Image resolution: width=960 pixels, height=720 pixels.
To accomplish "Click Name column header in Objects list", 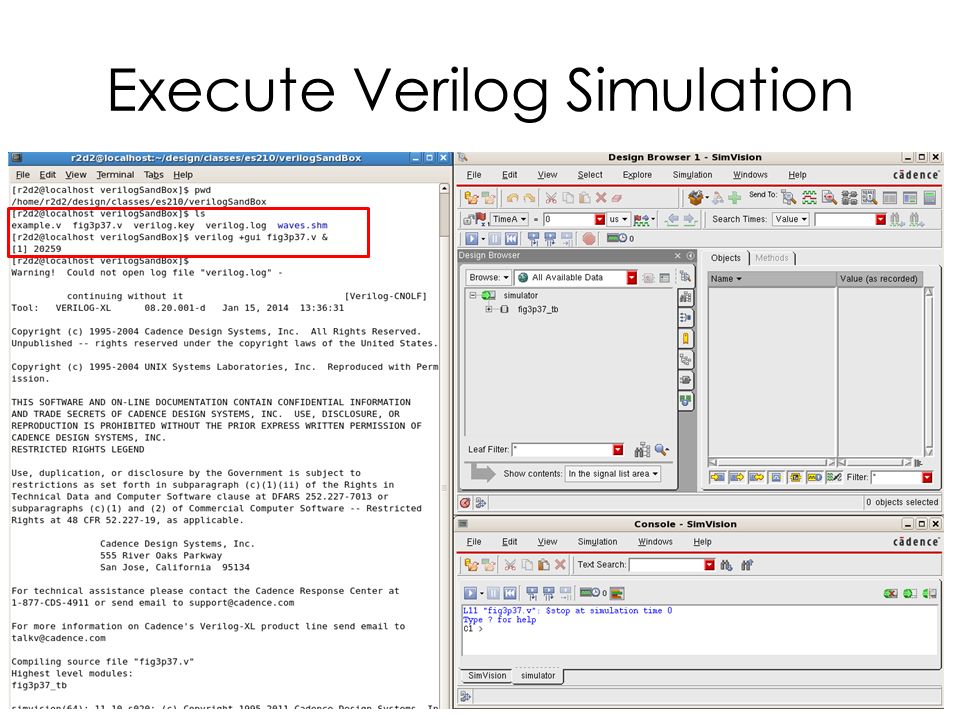I will click(772, 279).
